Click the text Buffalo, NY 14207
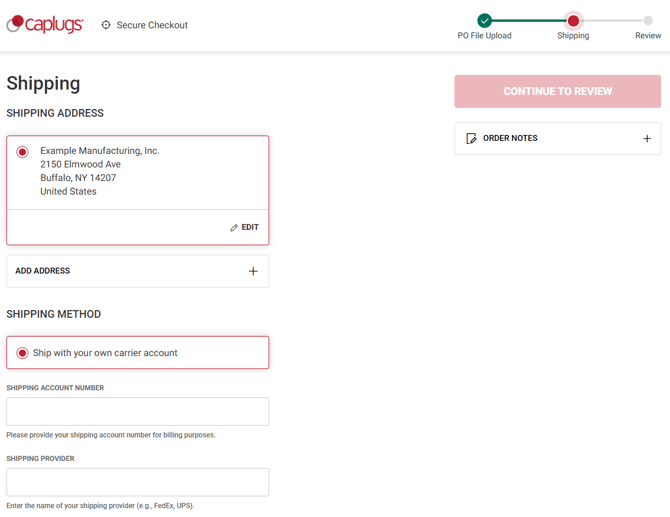This screenshot has height=517, width=670. (x=78, y=178)
